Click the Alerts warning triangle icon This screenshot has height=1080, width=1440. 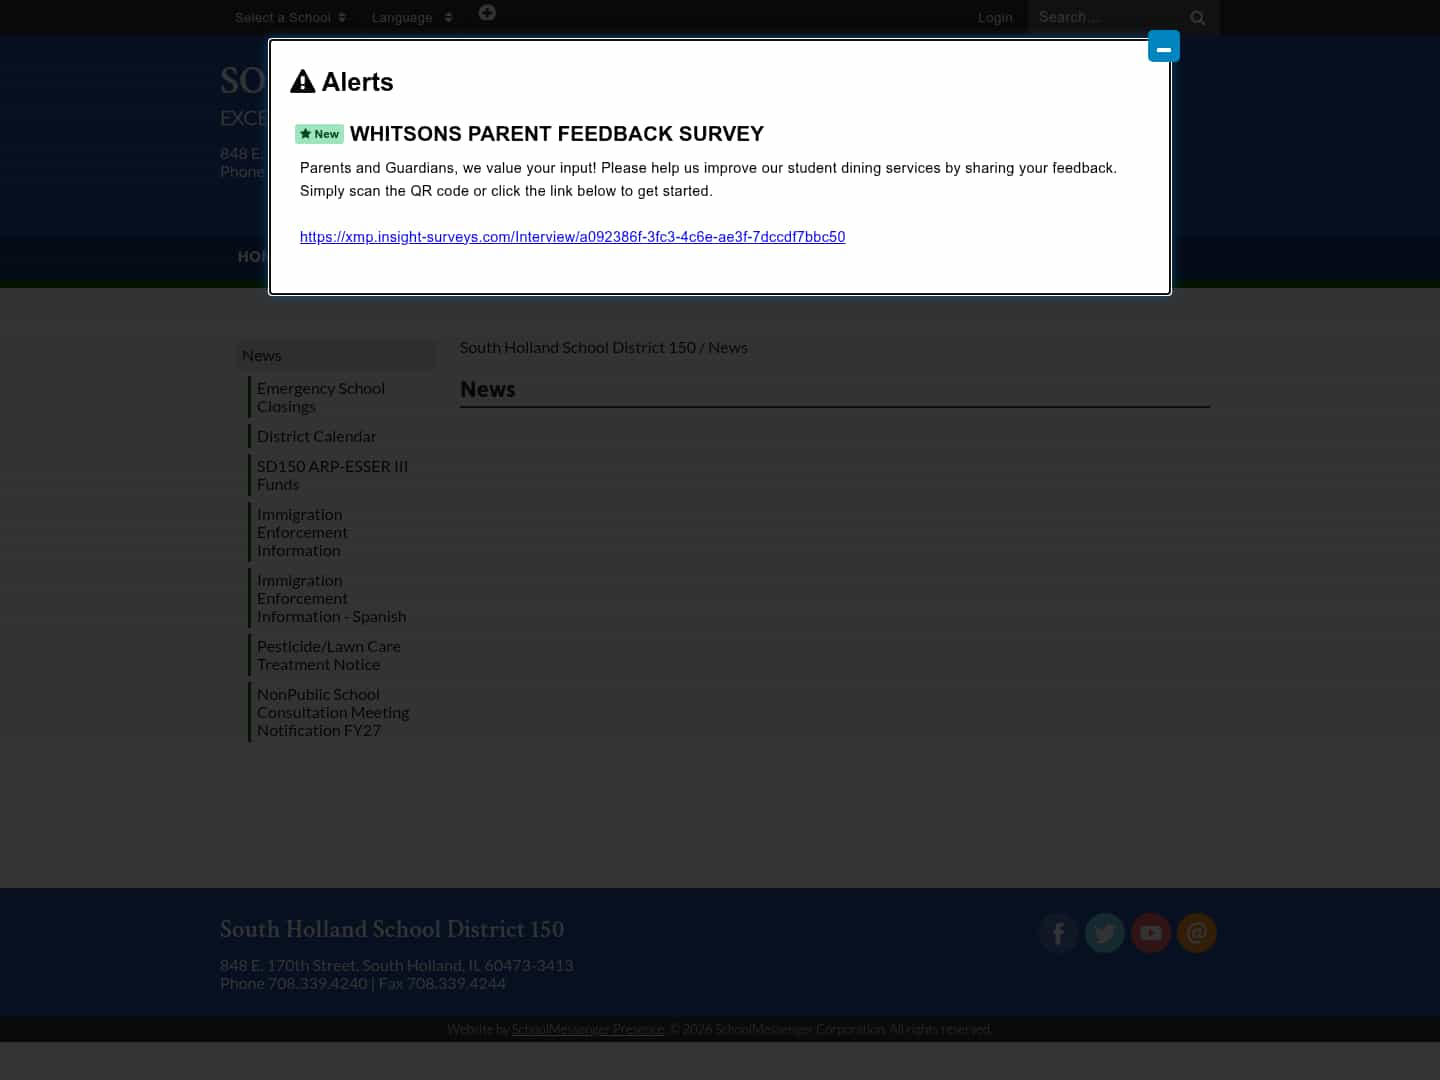[303, 81]
